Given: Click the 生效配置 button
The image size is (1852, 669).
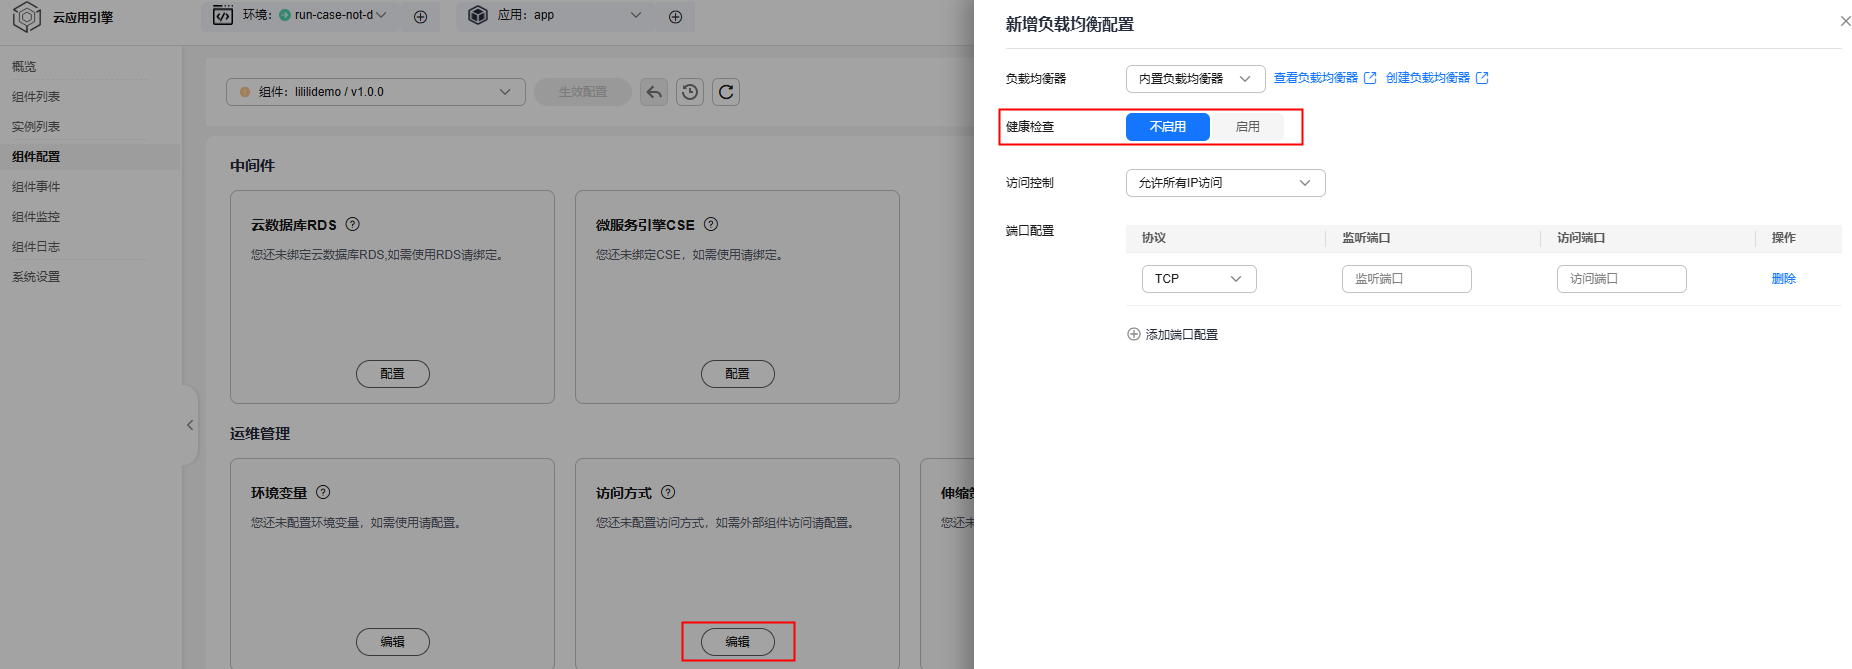Looking at the screenshot, I should click(582, 92).
